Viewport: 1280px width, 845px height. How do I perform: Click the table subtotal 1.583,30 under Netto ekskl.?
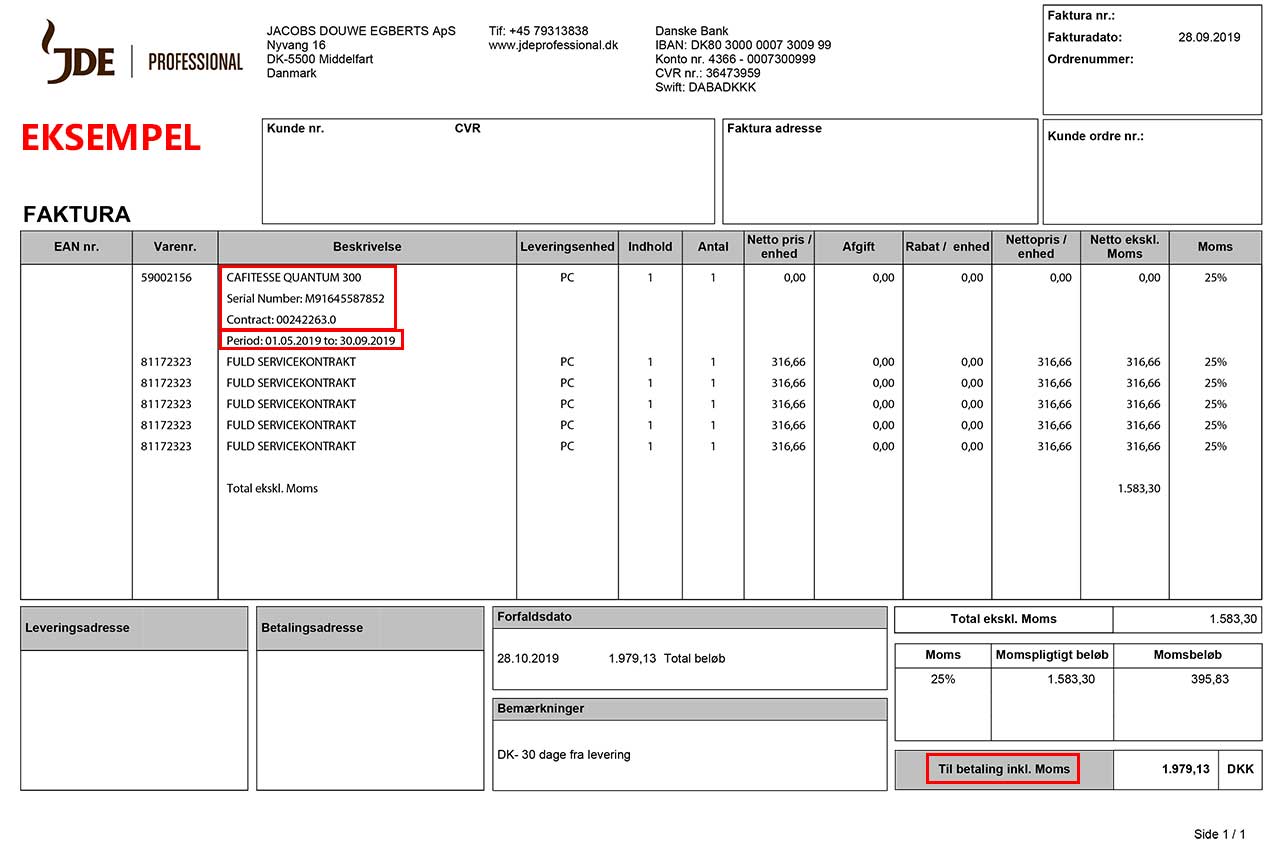point(1139,489)
